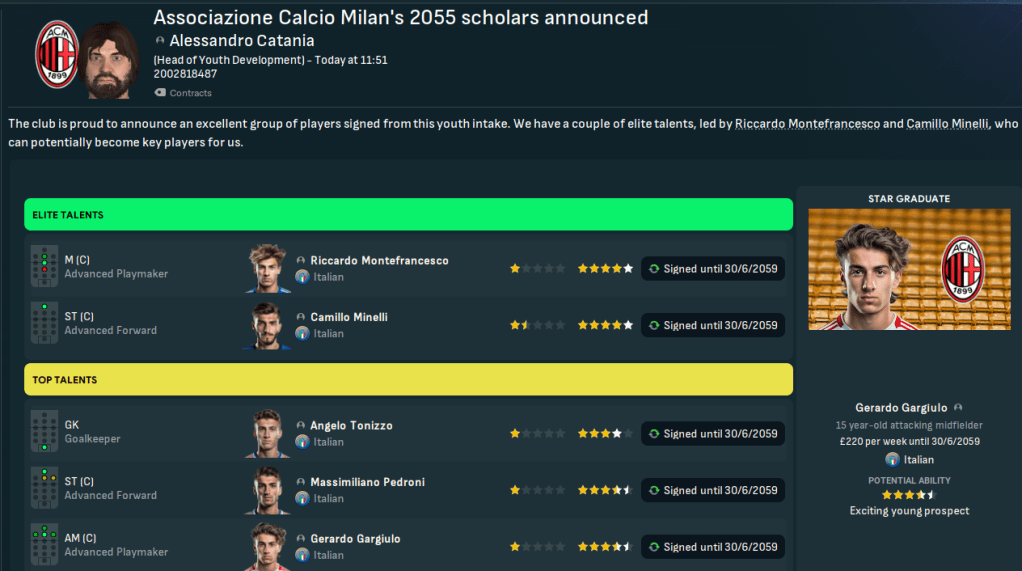The image size is (1022, 571).
Task: Open Riccardo Montefrancesco link in announcement text
Action: click(x=807, y=124)
